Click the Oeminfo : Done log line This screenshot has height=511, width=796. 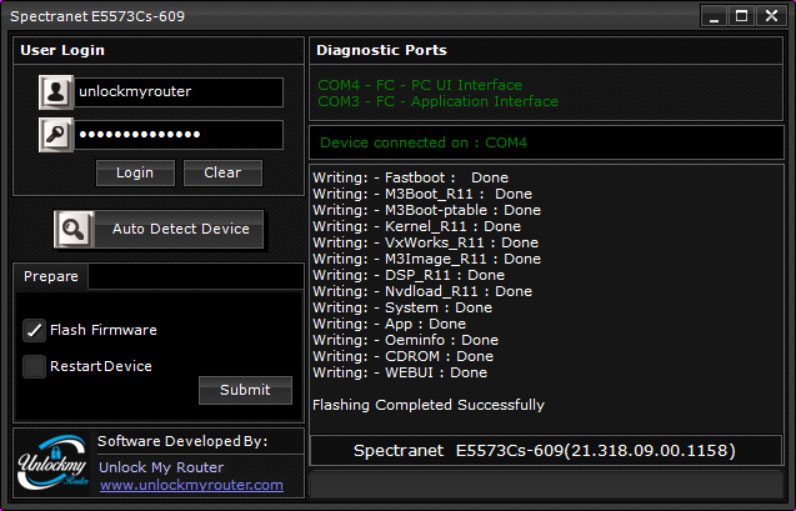click(406, 340)
